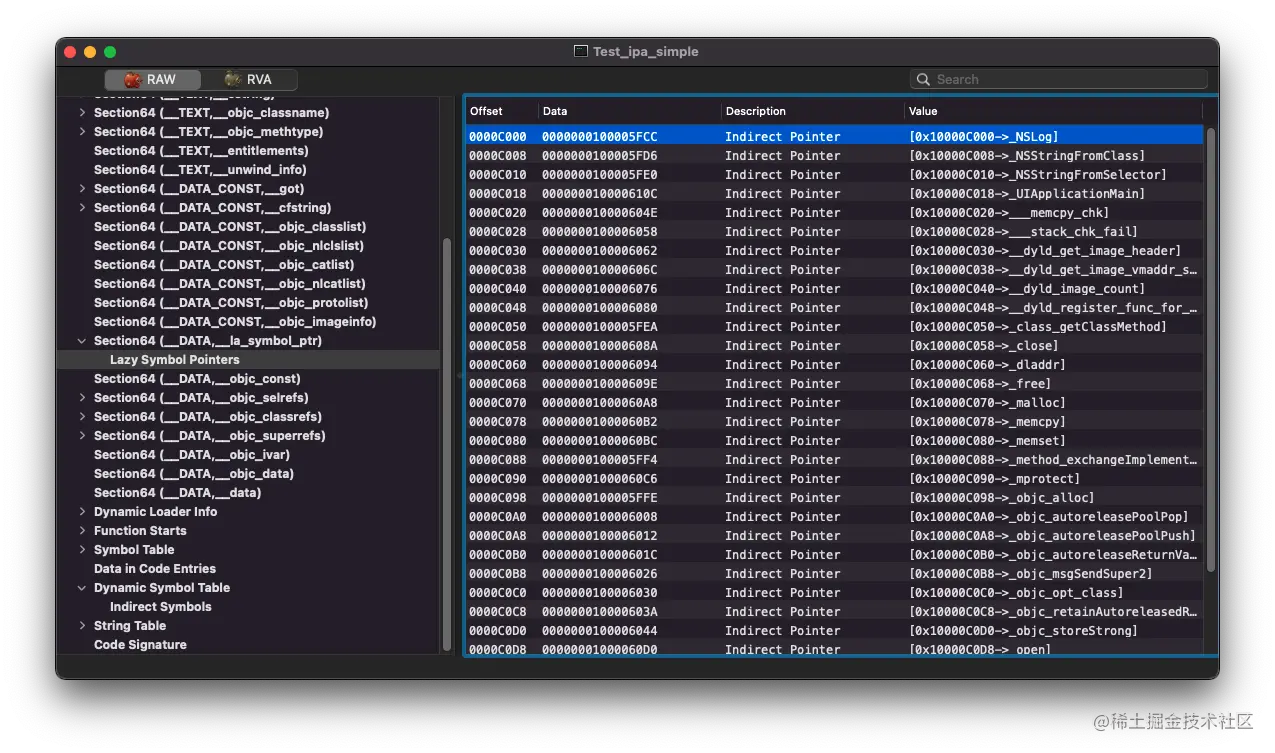
Task: Select the _objc_alloc value row
Action: coord(834,498)
